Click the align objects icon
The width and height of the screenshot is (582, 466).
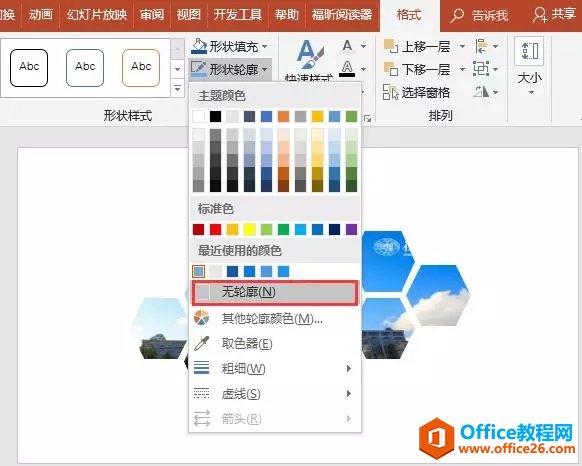click(x=482, y=46)
